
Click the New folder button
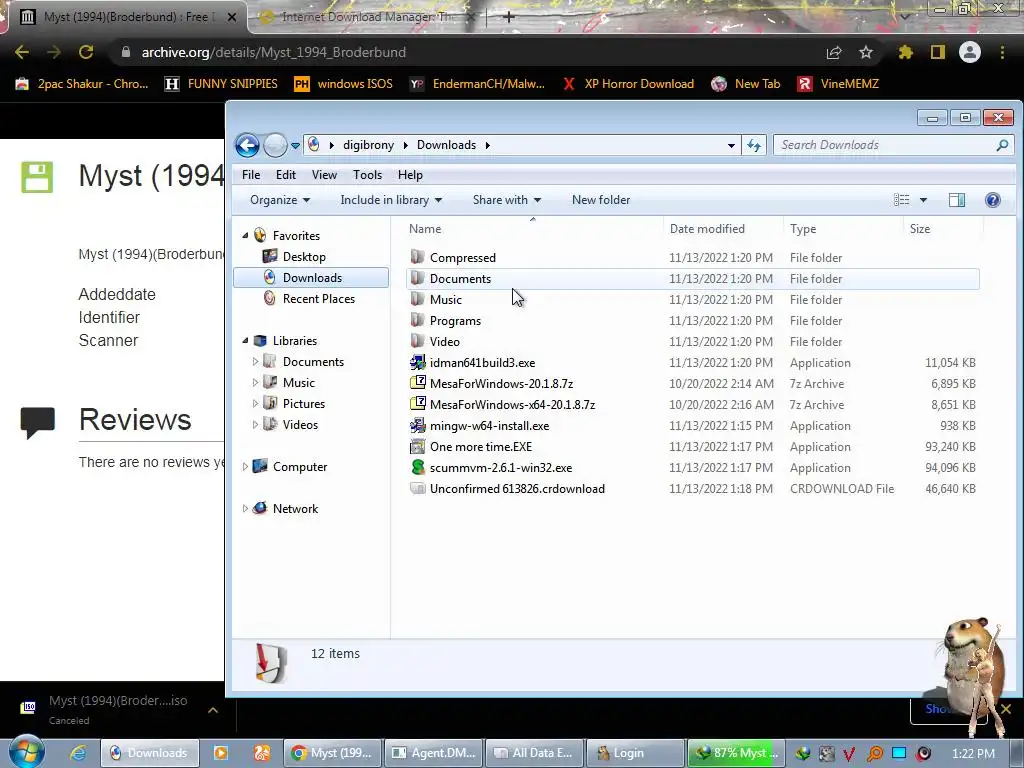tap(601, 200)
